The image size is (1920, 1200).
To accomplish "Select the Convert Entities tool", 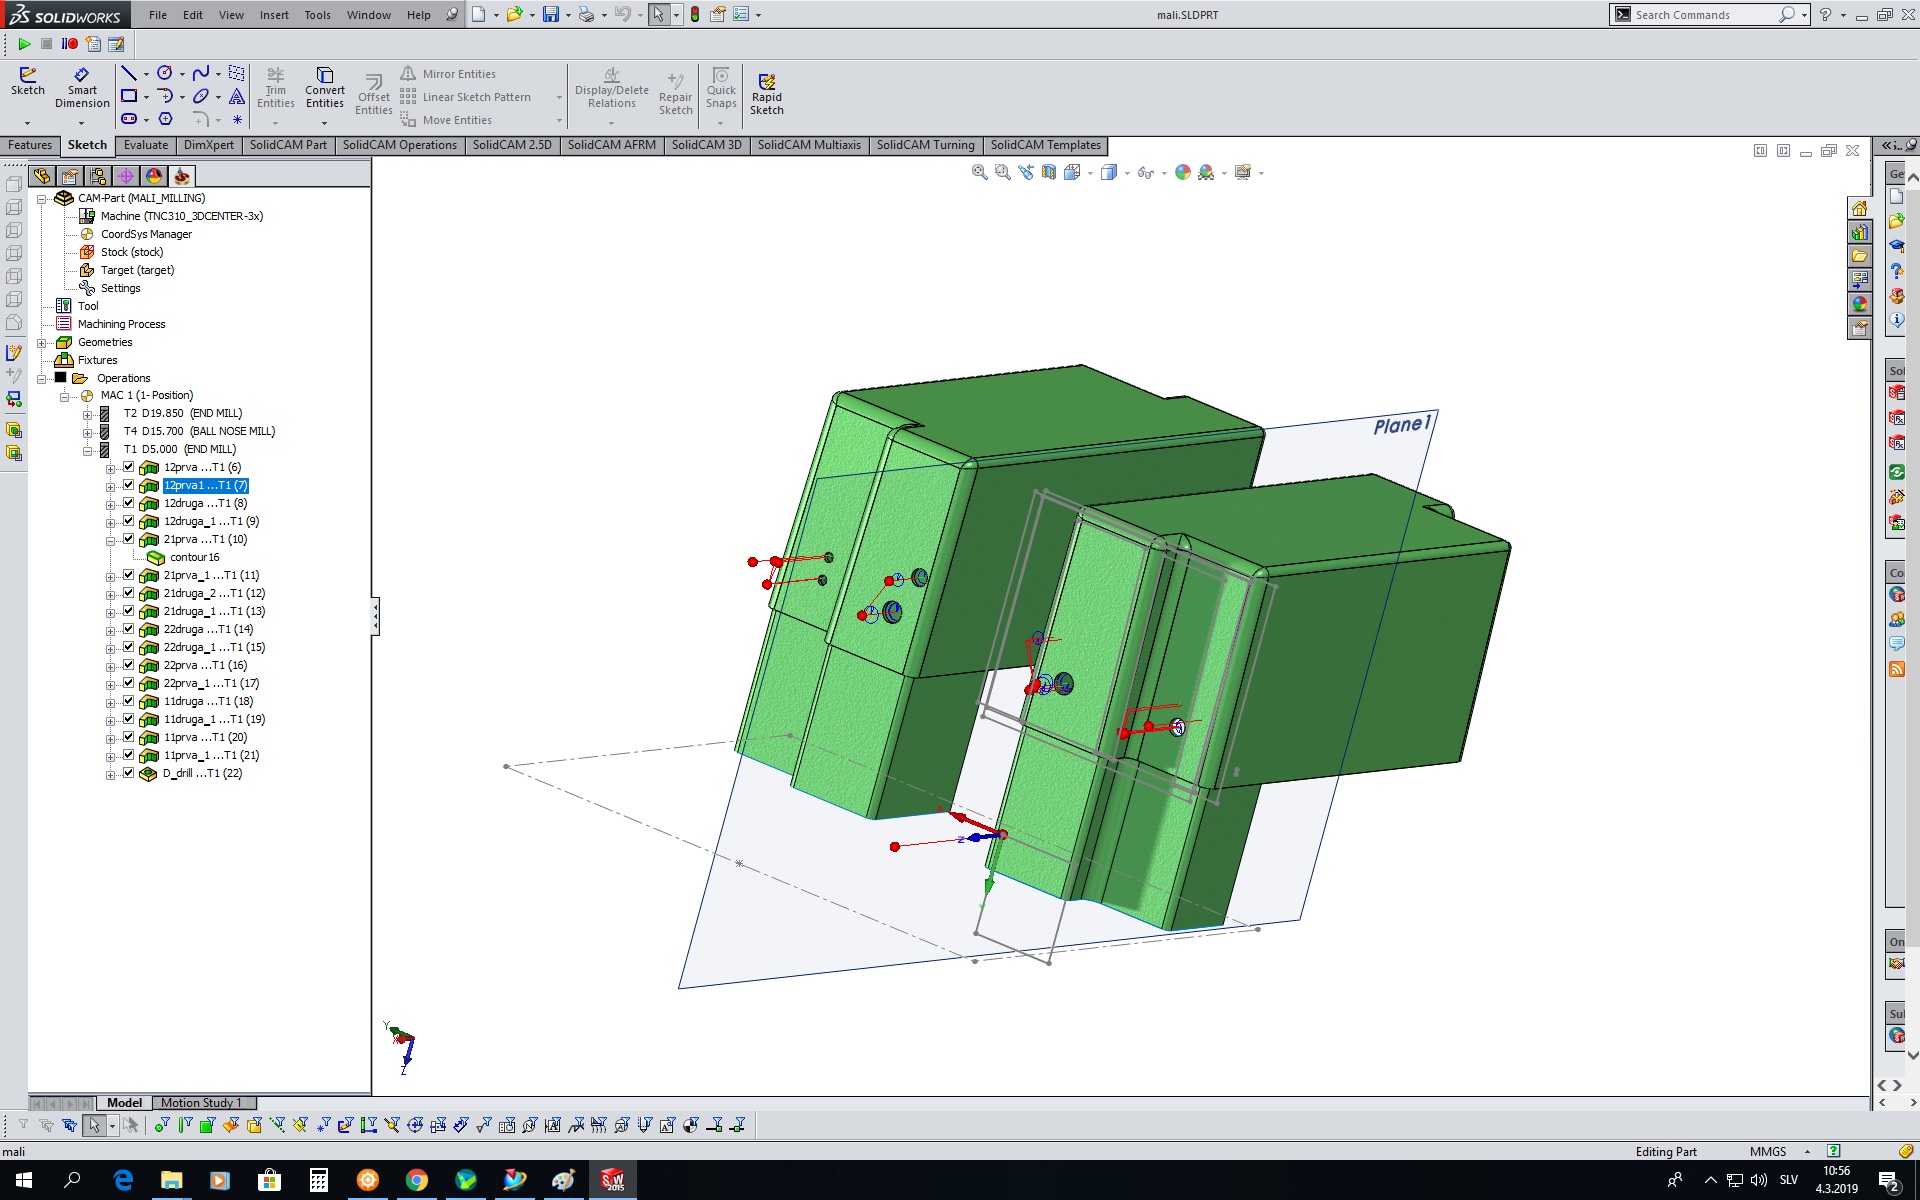I will coord(325,87).
